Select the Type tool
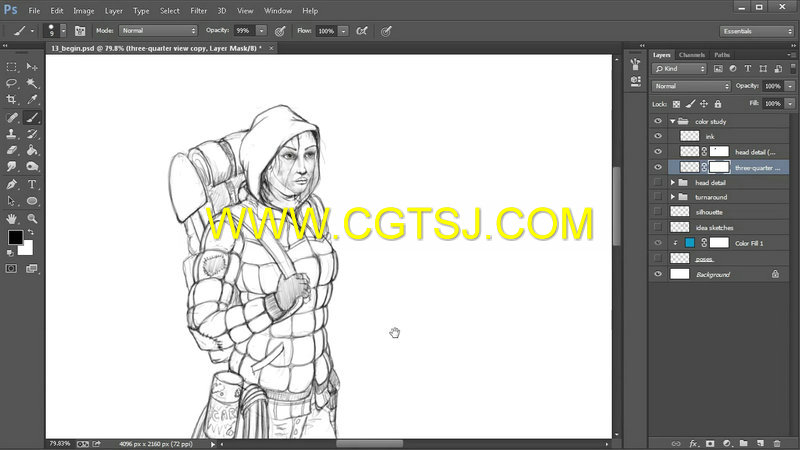 click(x=32, y=185)
